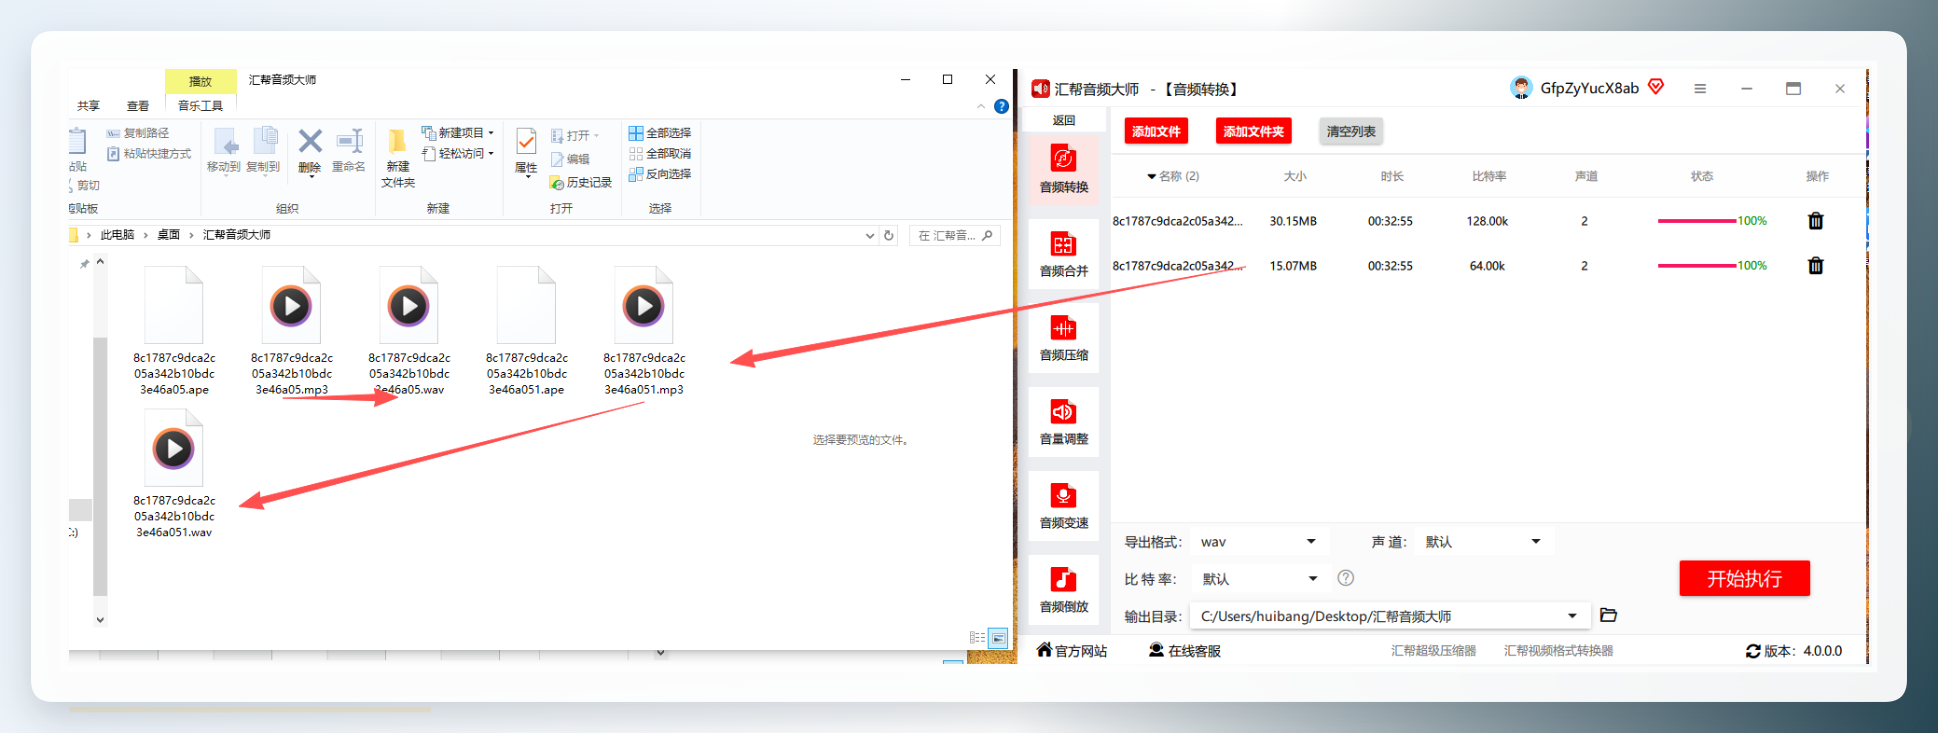Open the 汇帮超级压缩器 link
1938x733 pixels.
point(1433,651)
